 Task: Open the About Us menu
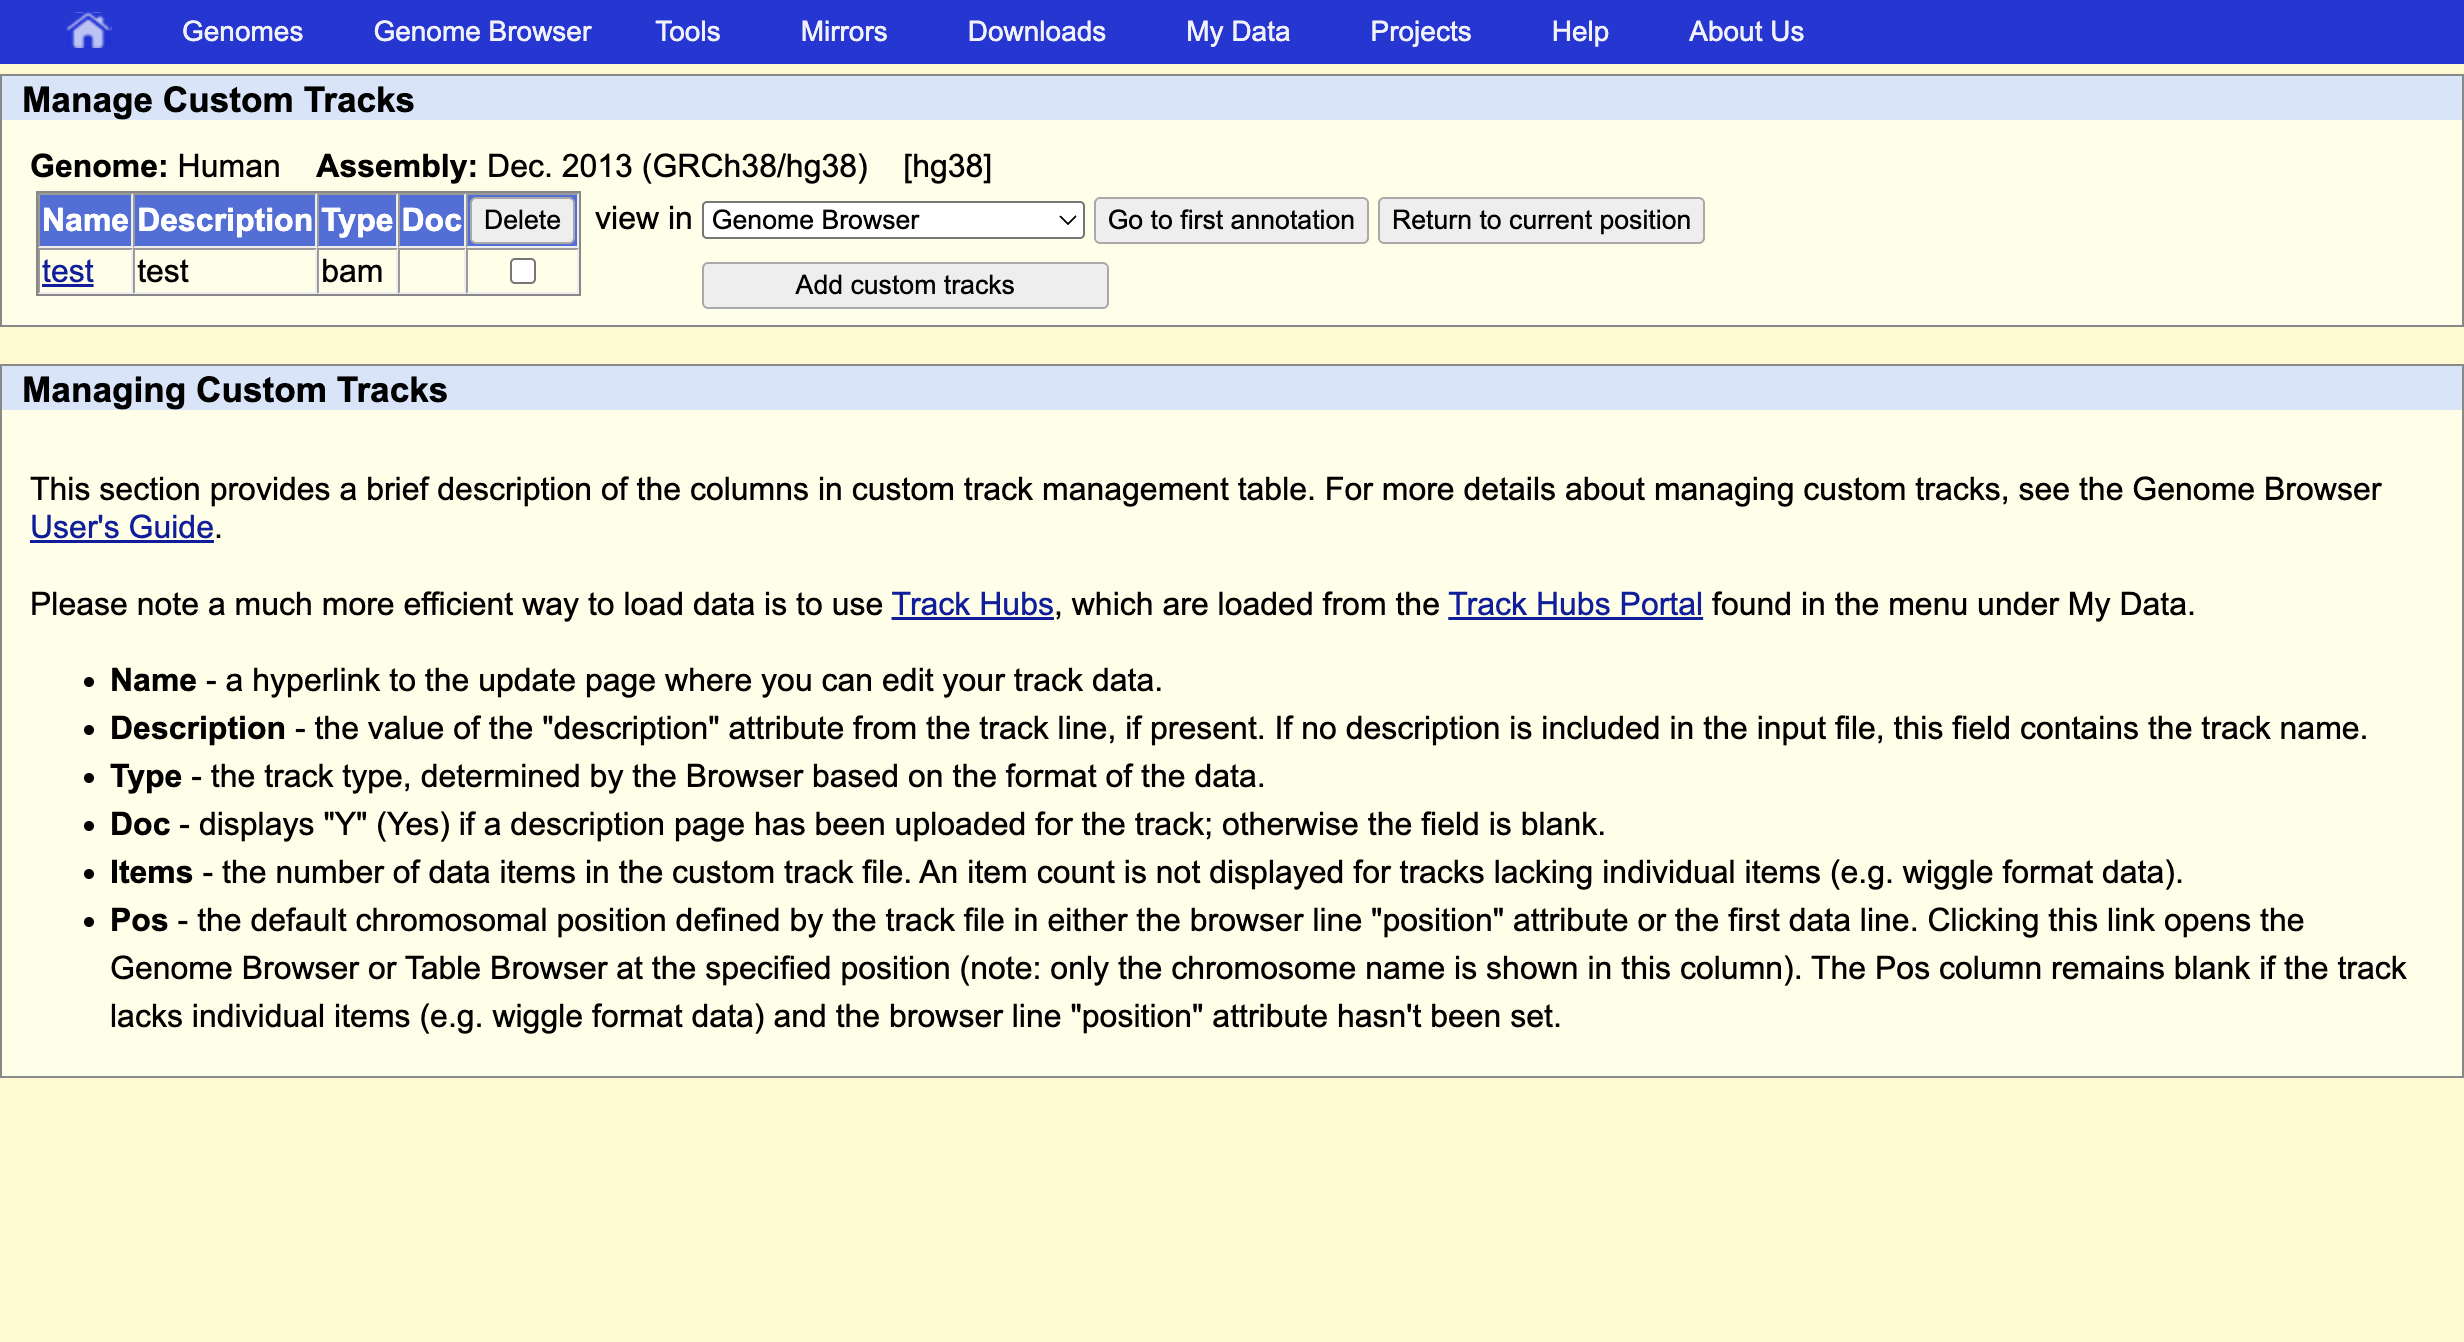(1745, 31)
